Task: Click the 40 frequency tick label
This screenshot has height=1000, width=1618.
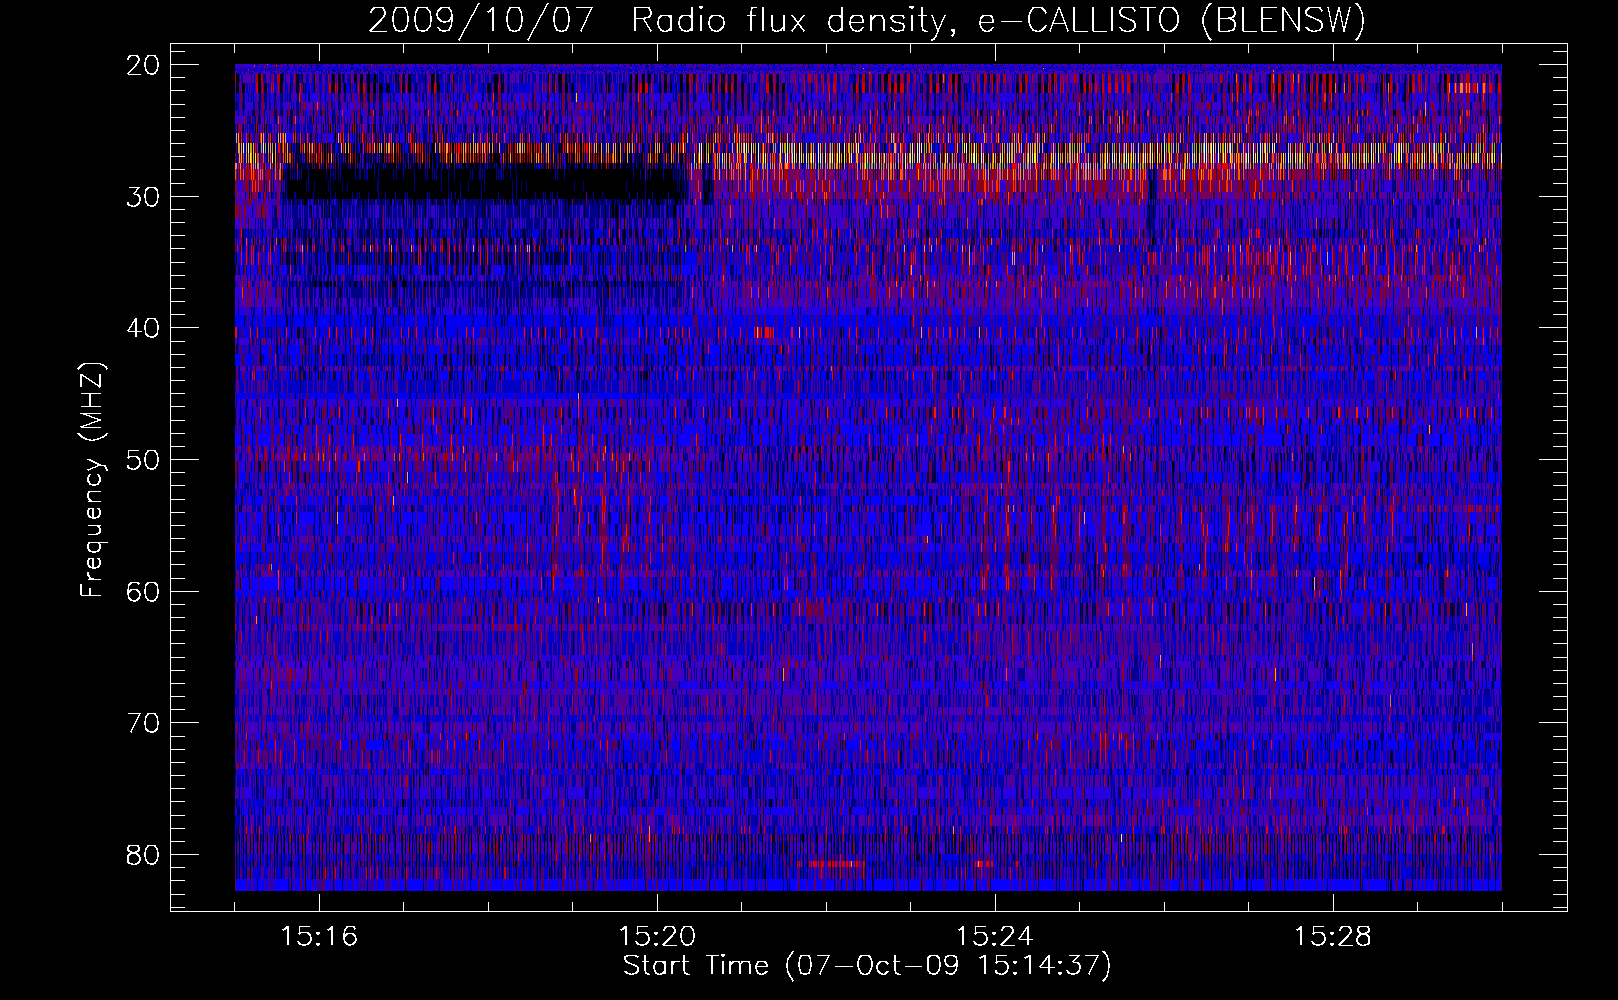Action: (x=144, y=328)
